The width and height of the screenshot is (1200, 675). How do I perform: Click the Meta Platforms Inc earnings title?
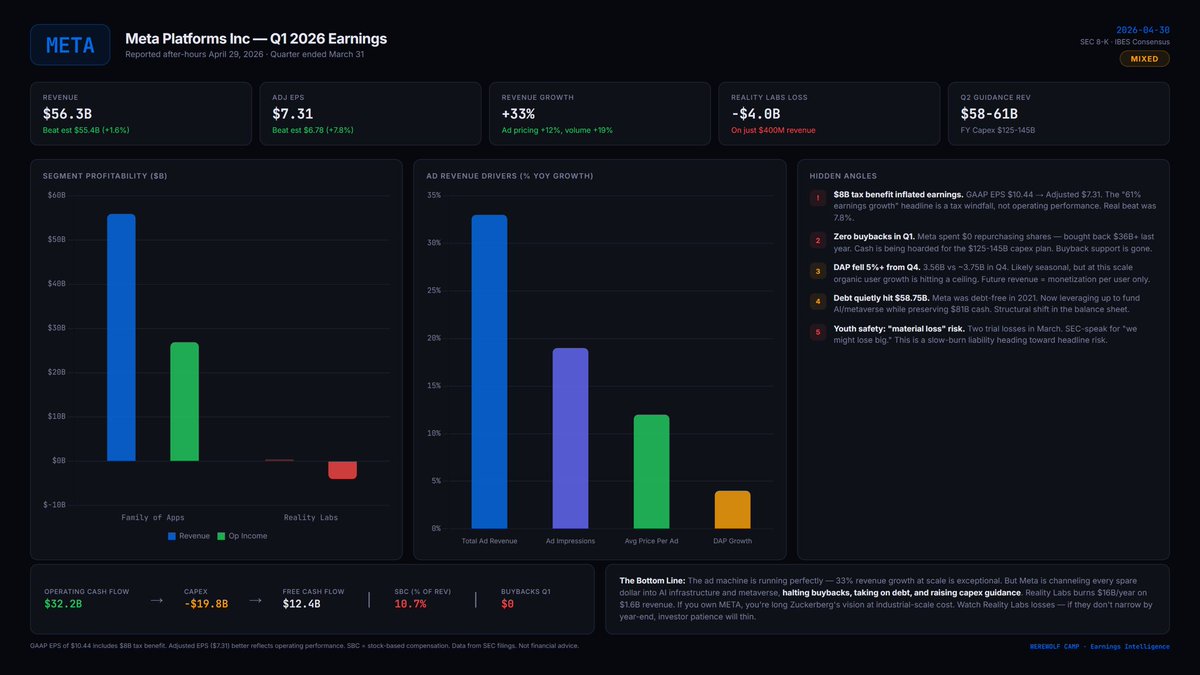click(256, 39)
